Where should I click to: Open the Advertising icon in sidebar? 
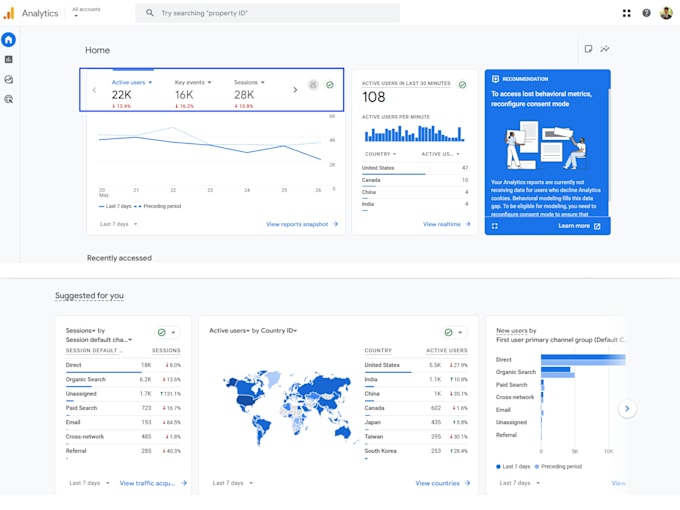[x=9, y=99]
